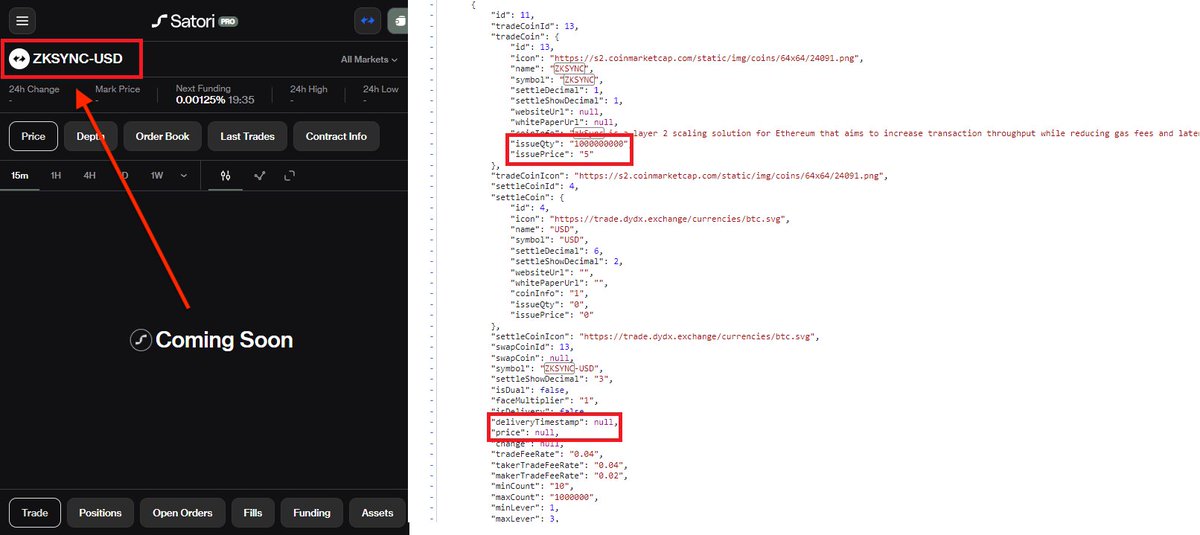Select the ZKSYNC-USD market title
The image size is (1200, 535).
(x=78, y=60)
